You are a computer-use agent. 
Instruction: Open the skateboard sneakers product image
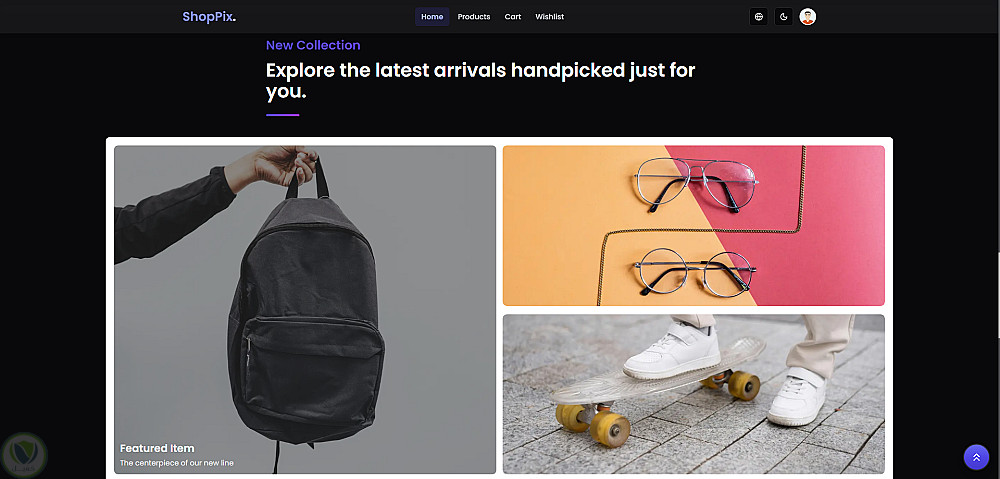693,394
